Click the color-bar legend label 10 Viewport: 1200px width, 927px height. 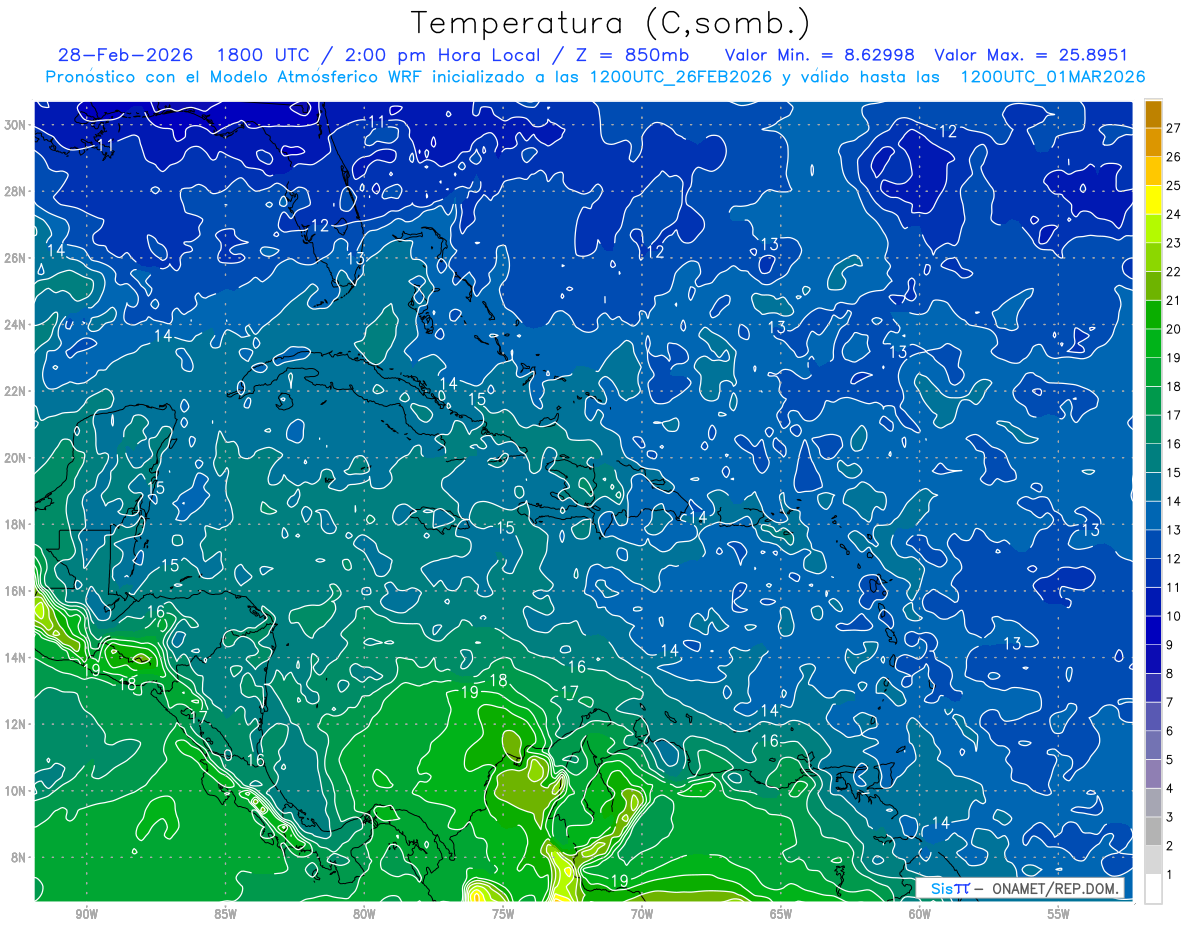[1174, 616]
